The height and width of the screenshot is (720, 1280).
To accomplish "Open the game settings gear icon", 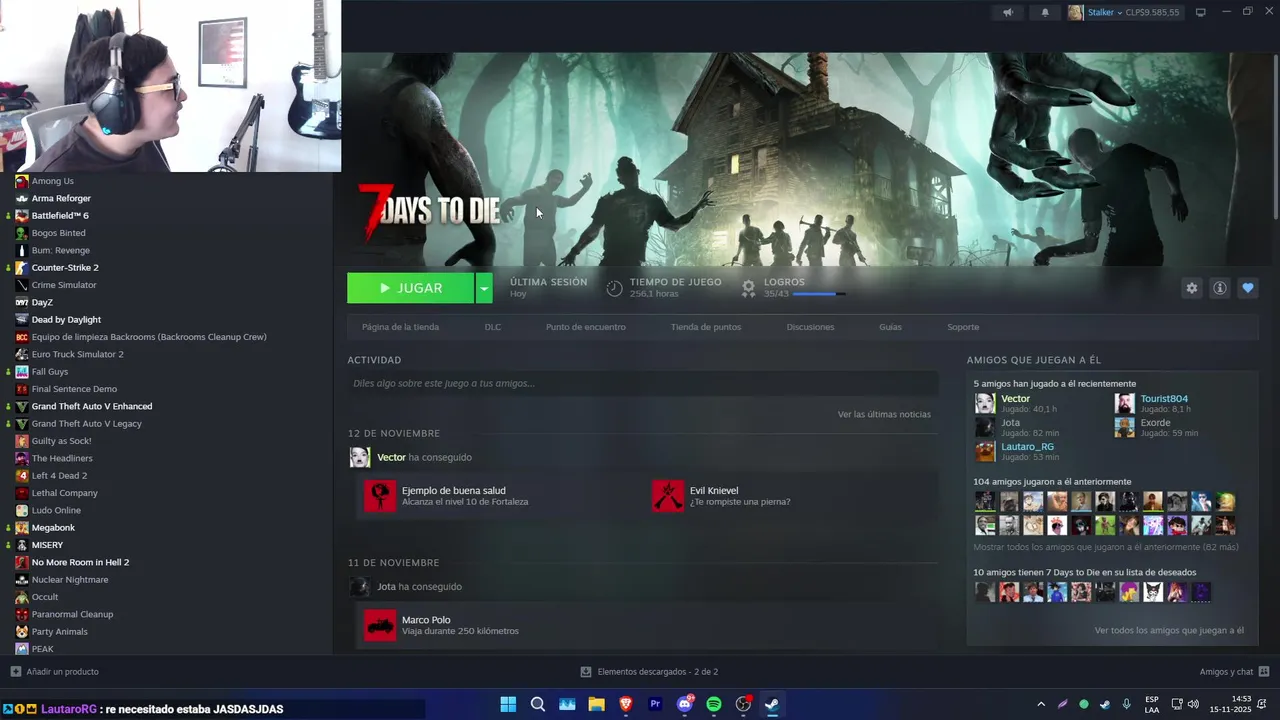I will [1191, 288].
